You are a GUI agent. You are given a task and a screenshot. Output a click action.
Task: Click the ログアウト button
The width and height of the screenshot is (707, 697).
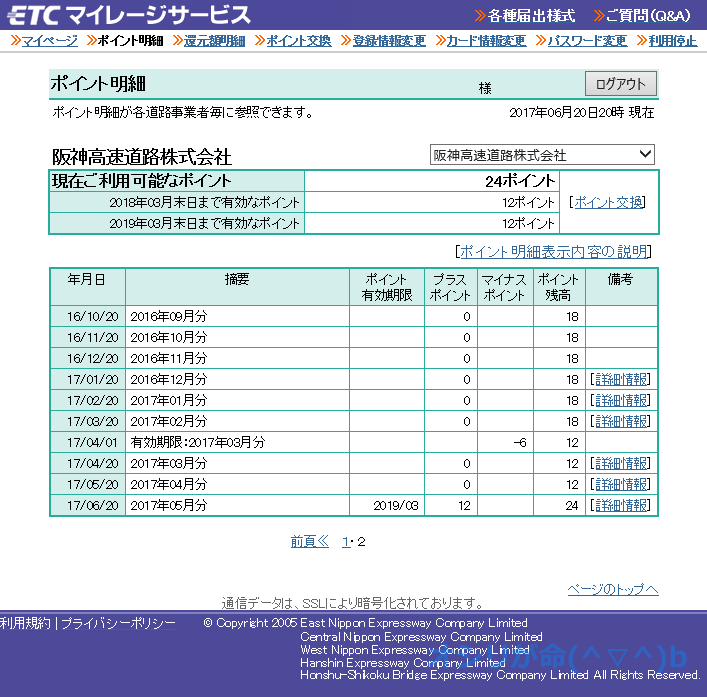tap(620, 83)
